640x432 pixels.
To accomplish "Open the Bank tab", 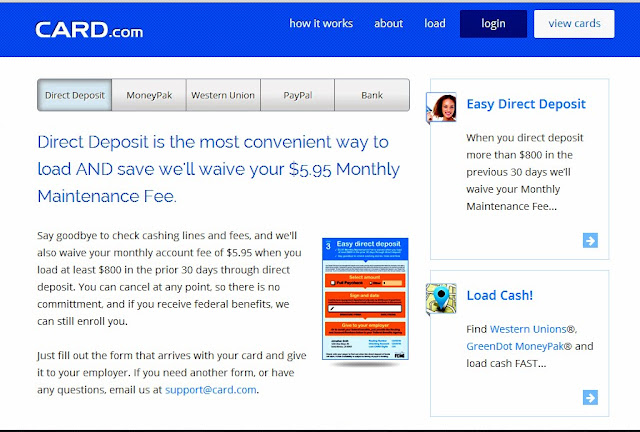I will point(372,95).
